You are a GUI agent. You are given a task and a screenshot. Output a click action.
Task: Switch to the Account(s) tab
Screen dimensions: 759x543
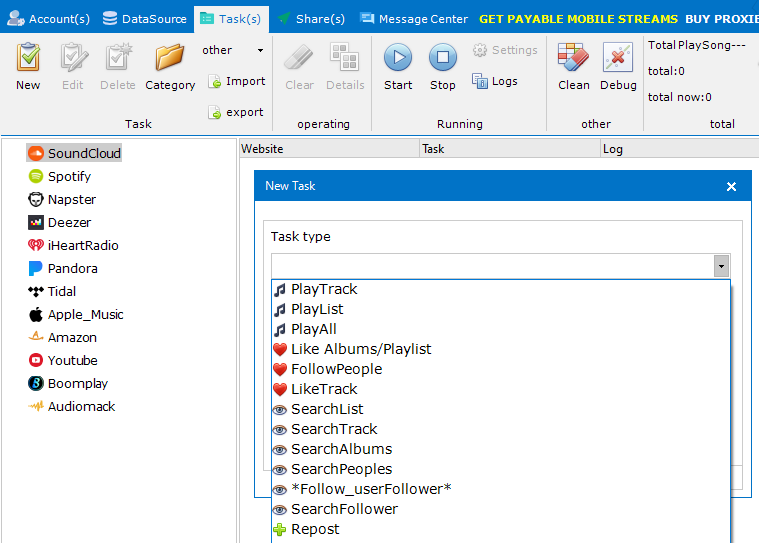pos(48,19)
